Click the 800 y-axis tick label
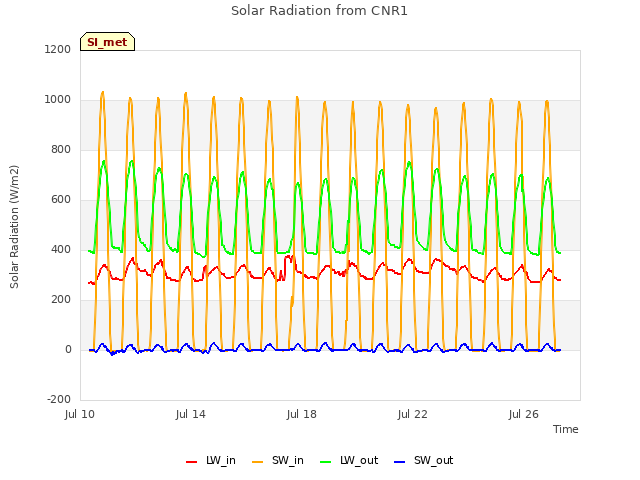This screenshot has height=480, width=640. pos(61,149)
